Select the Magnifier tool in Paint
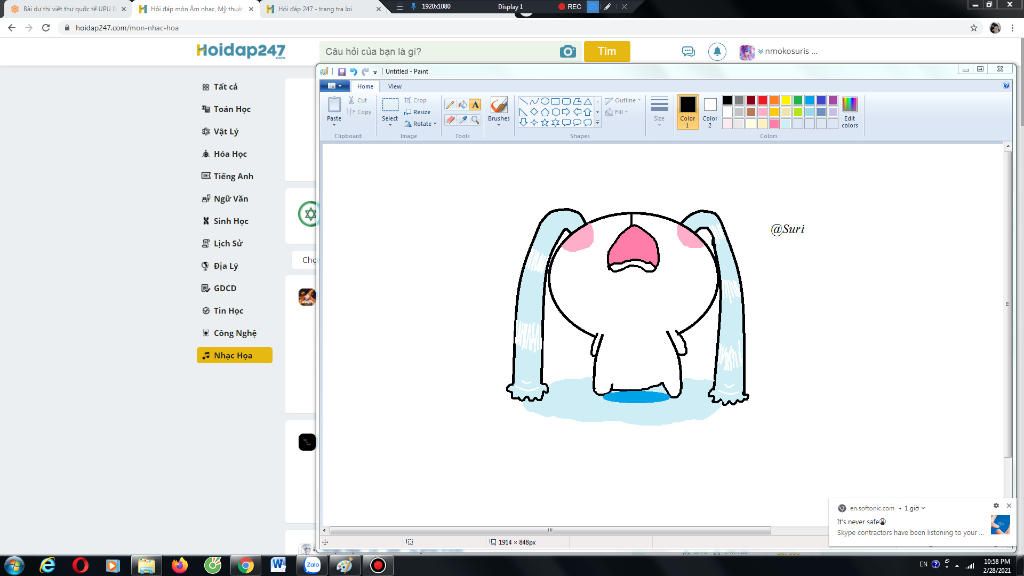1024x576 pixels. [x=475, y=120]
